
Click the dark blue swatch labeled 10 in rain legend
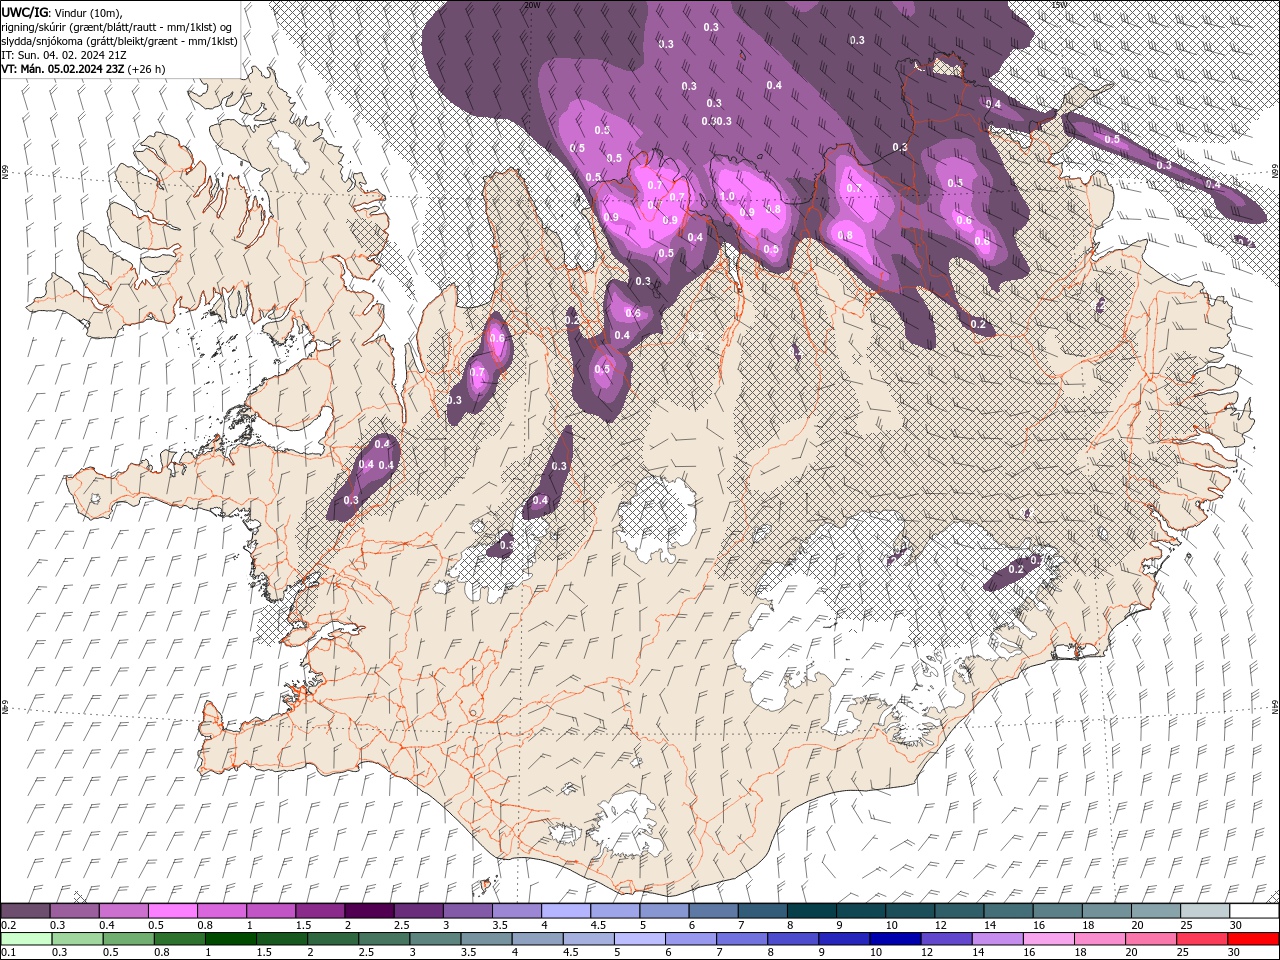895,939
